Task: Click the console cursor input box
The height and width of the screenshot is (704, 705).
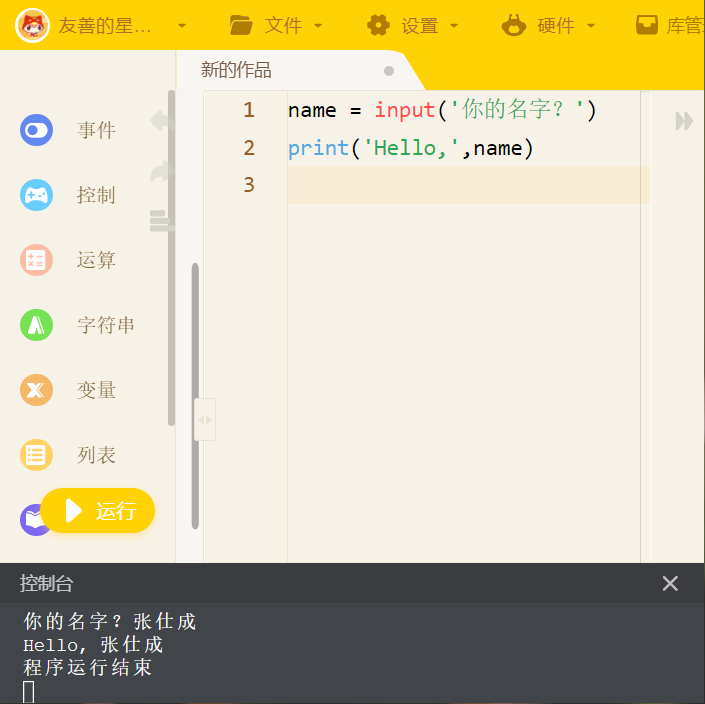Action: pyautogui.click(x=28, y=692)
